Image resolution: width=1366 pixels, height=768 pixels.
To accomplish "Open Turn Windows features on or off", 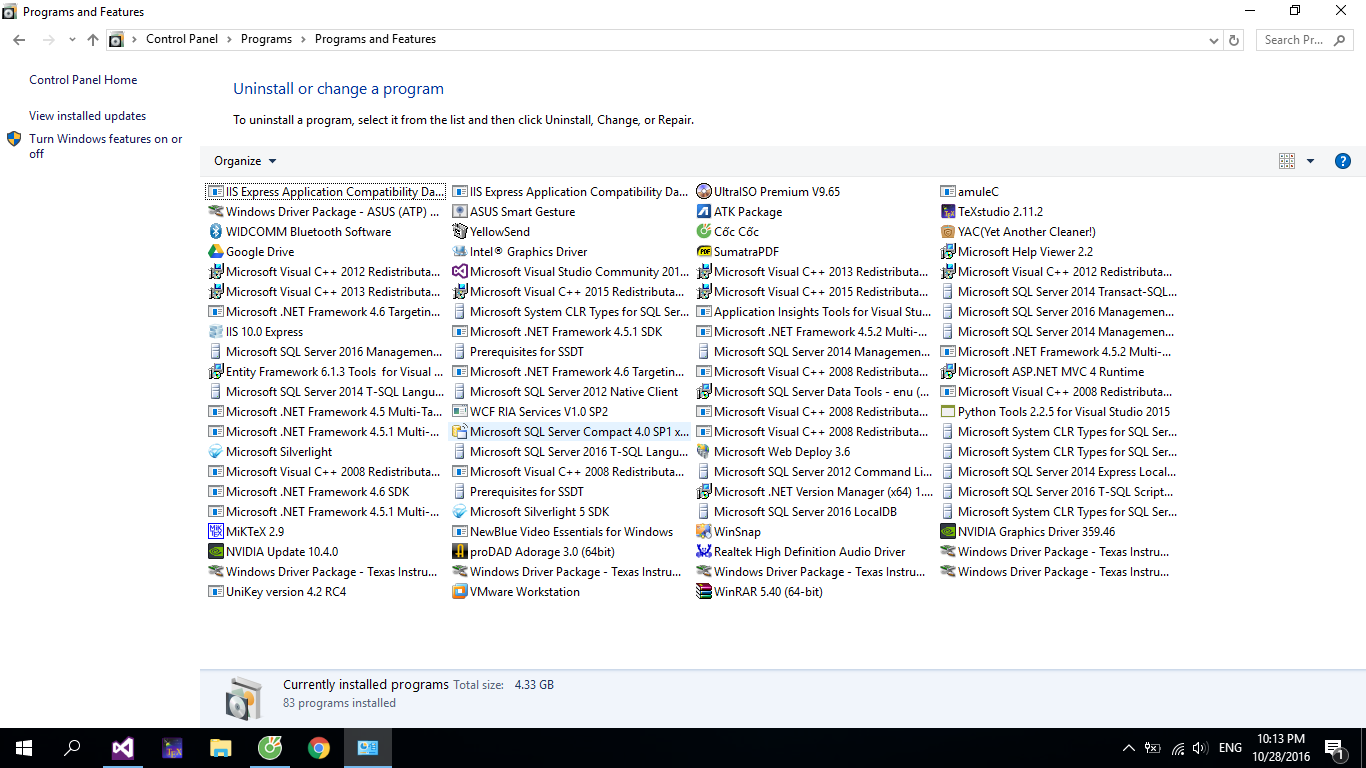I will tap(105, 146).
